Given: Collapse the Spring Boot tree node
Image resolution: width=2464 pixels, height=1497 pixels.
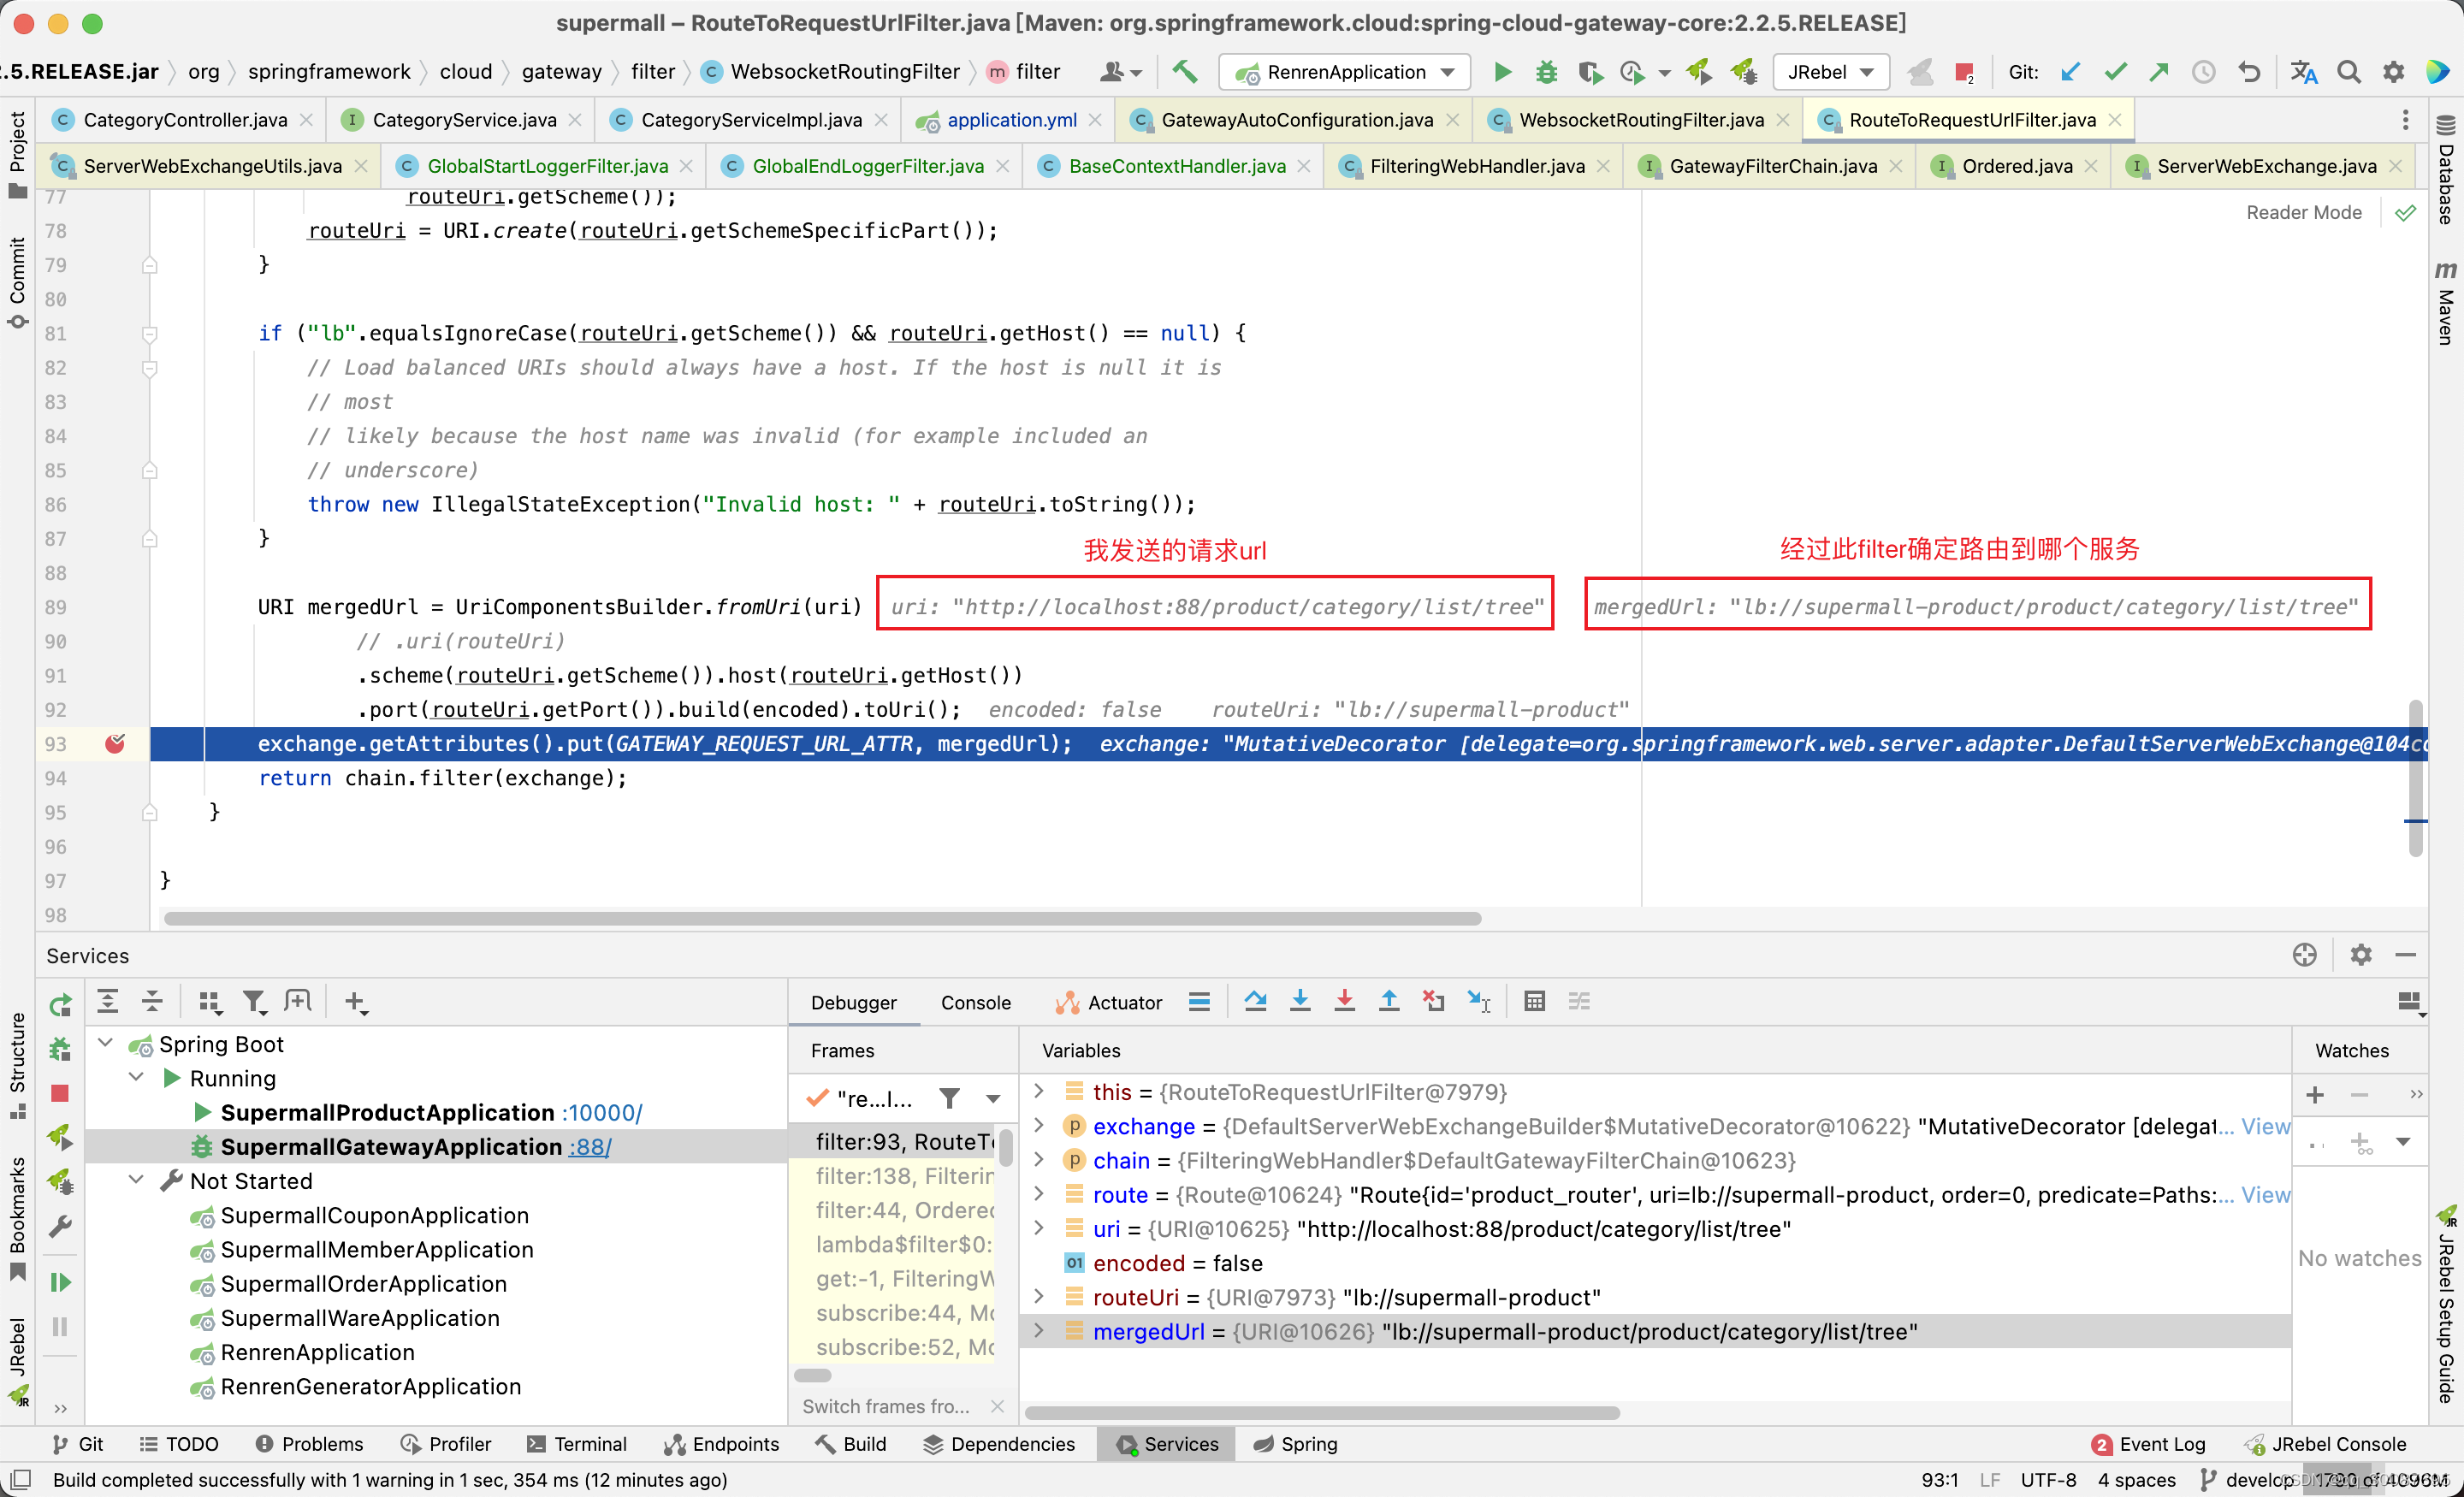Looking at the screenshot, I should [105, 1043].
